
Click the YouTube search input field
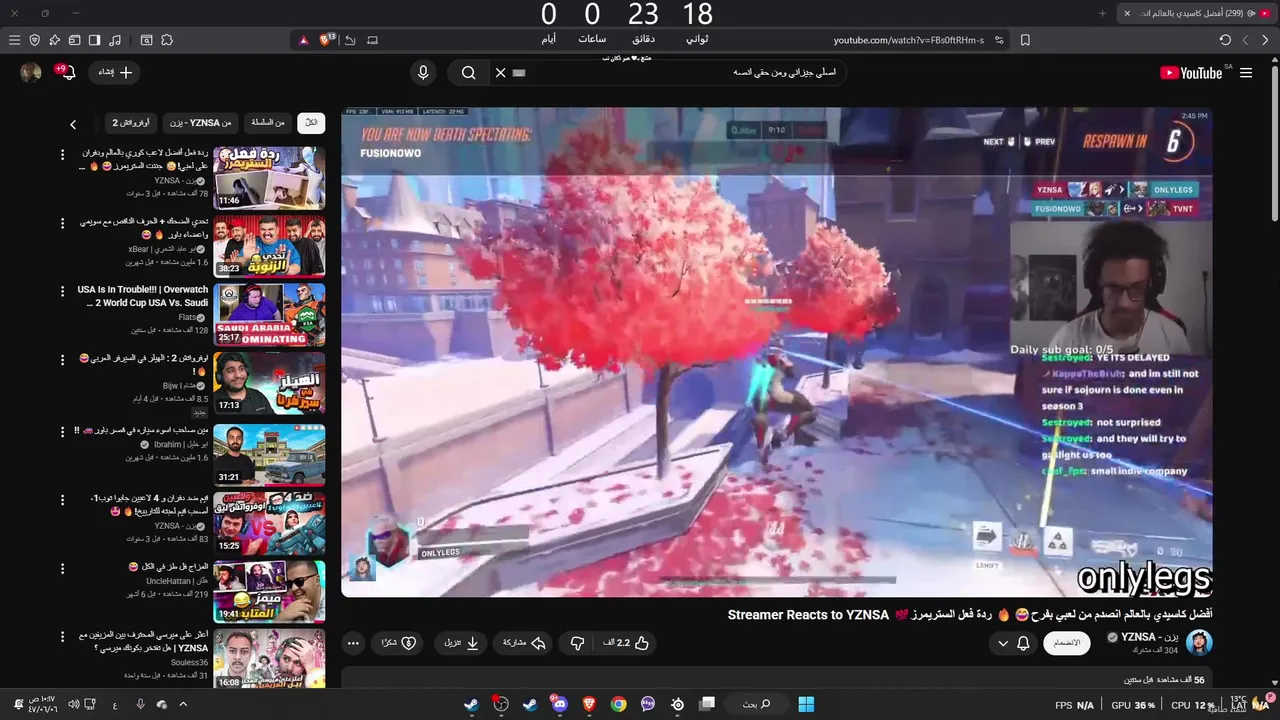click(x=680, y=73)
